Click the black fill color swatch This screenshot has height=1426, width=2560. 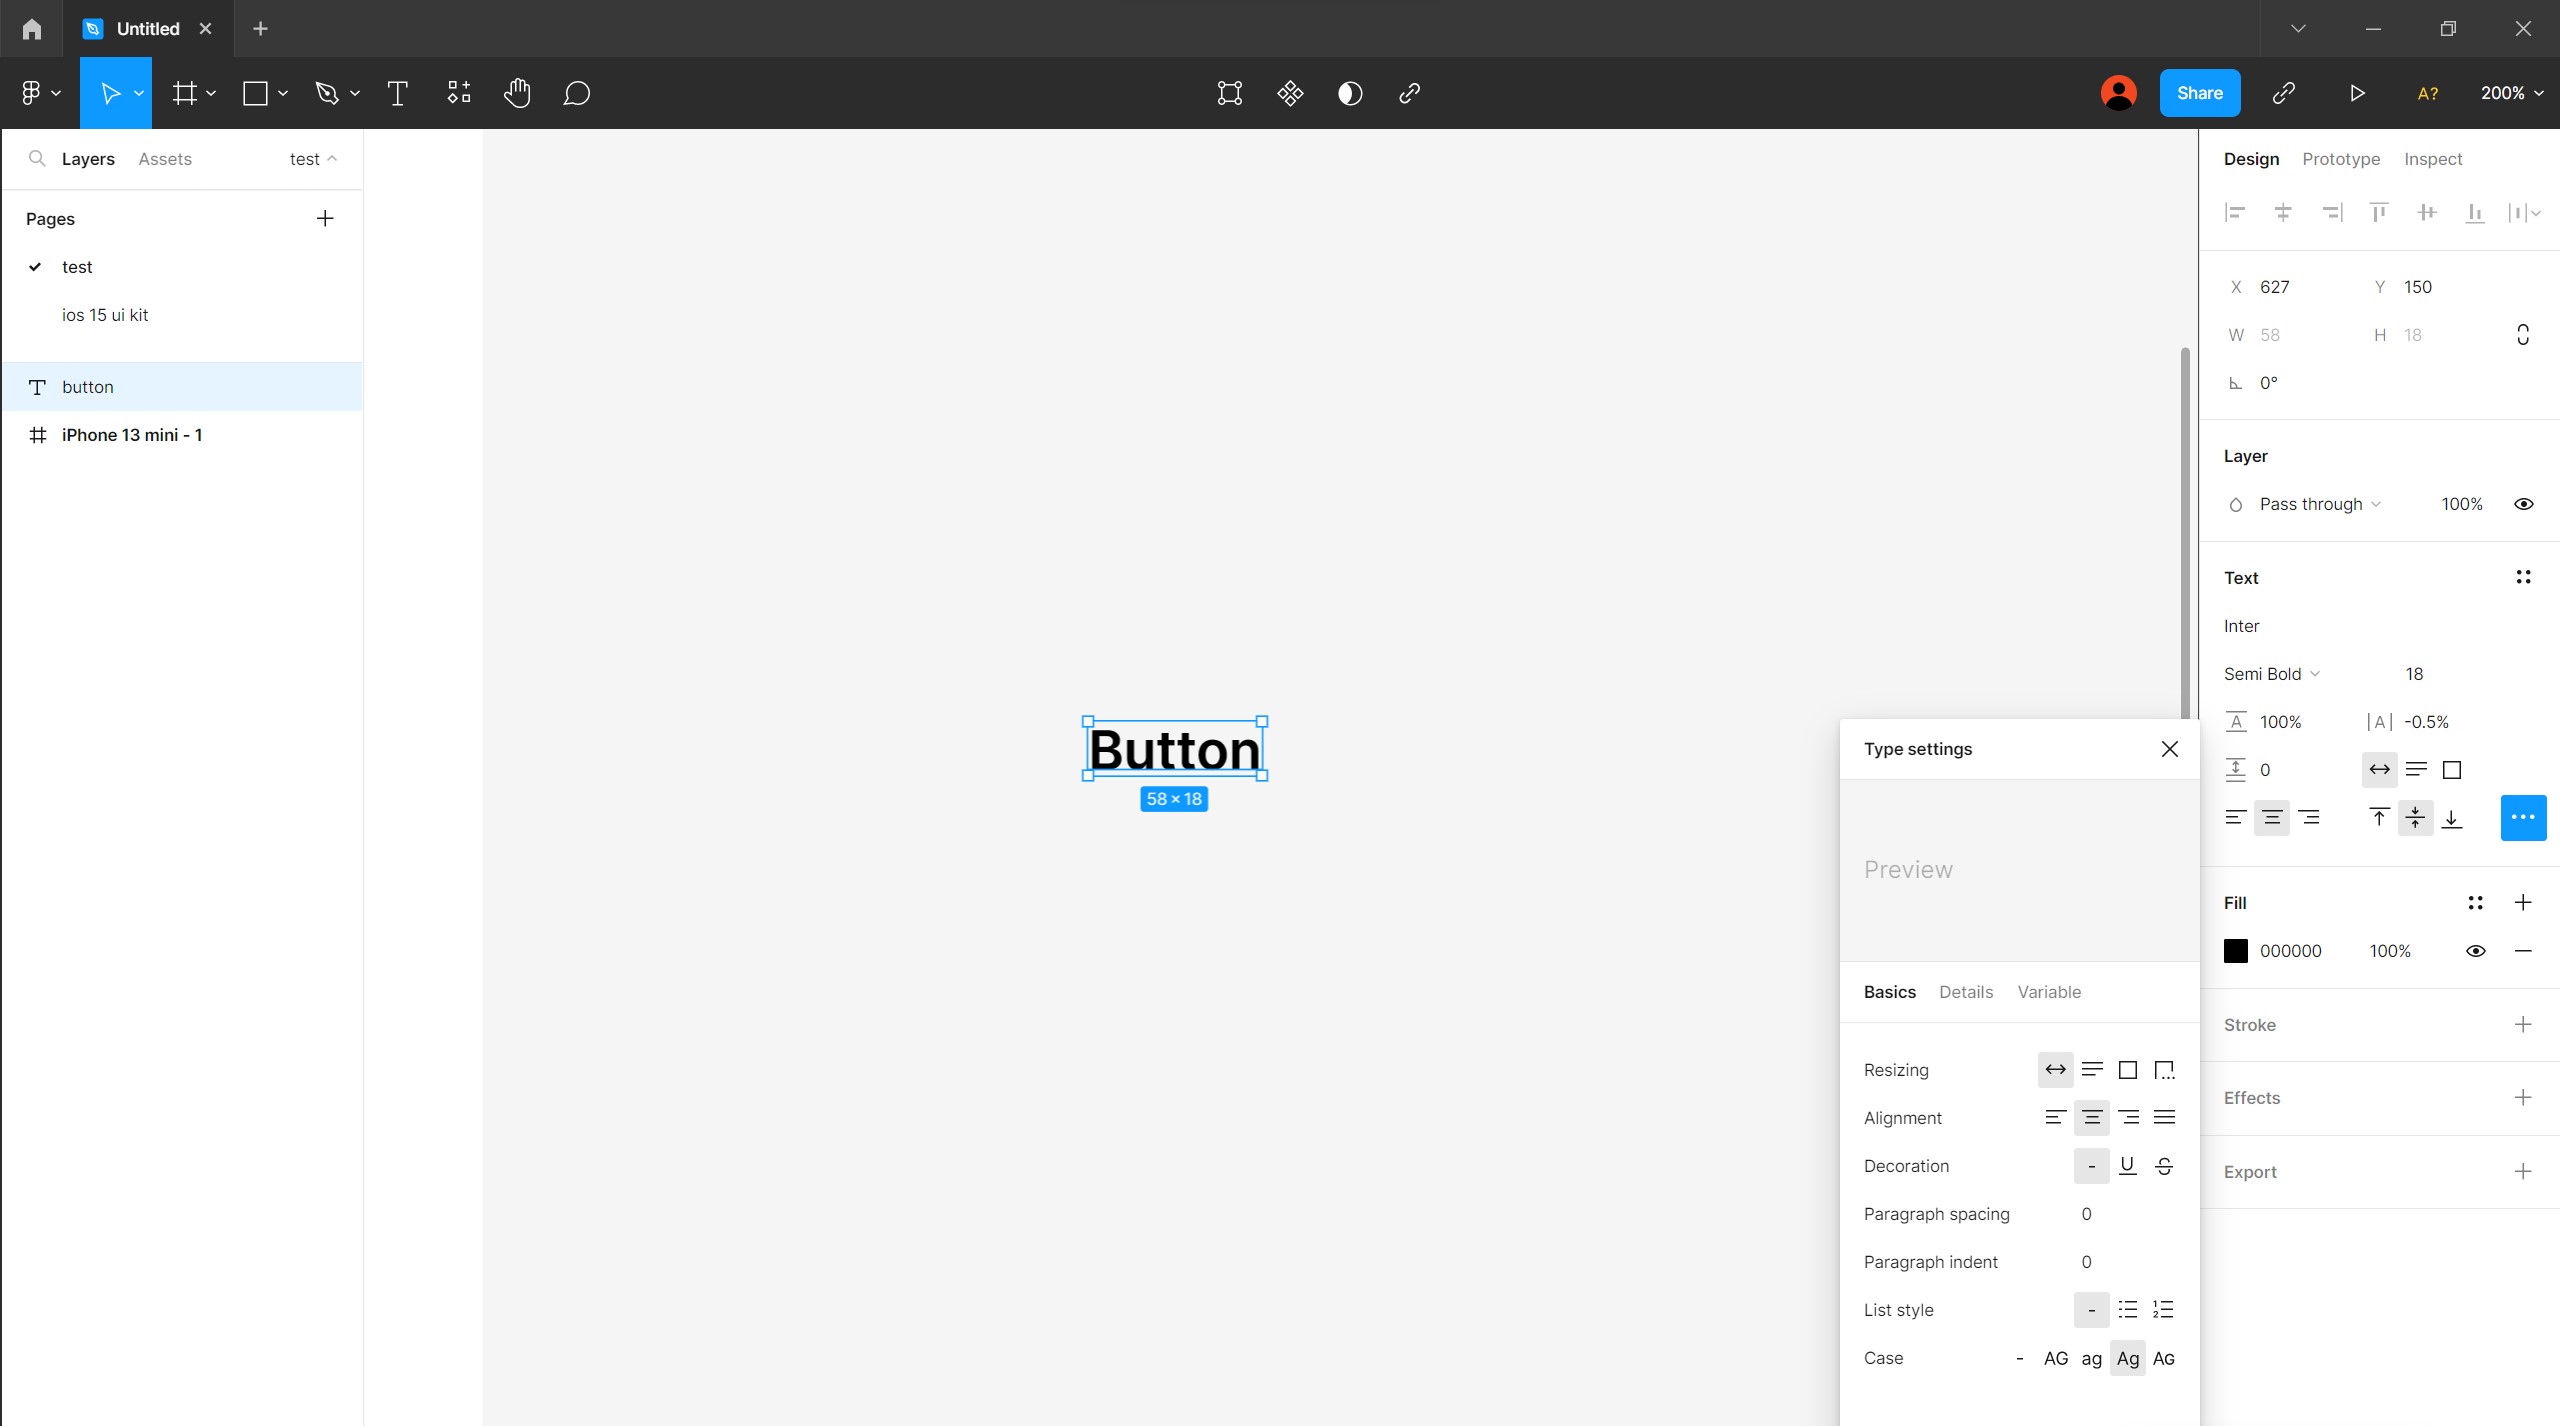pyautogui.click(x=2235, y=951)
